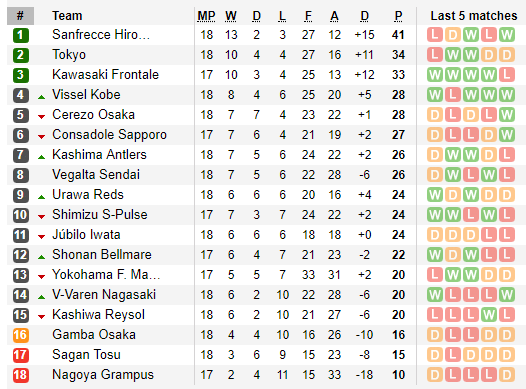Click Sanfrecce's first L result badge
This screenshot has width=526, height=389.
point(435,35)
